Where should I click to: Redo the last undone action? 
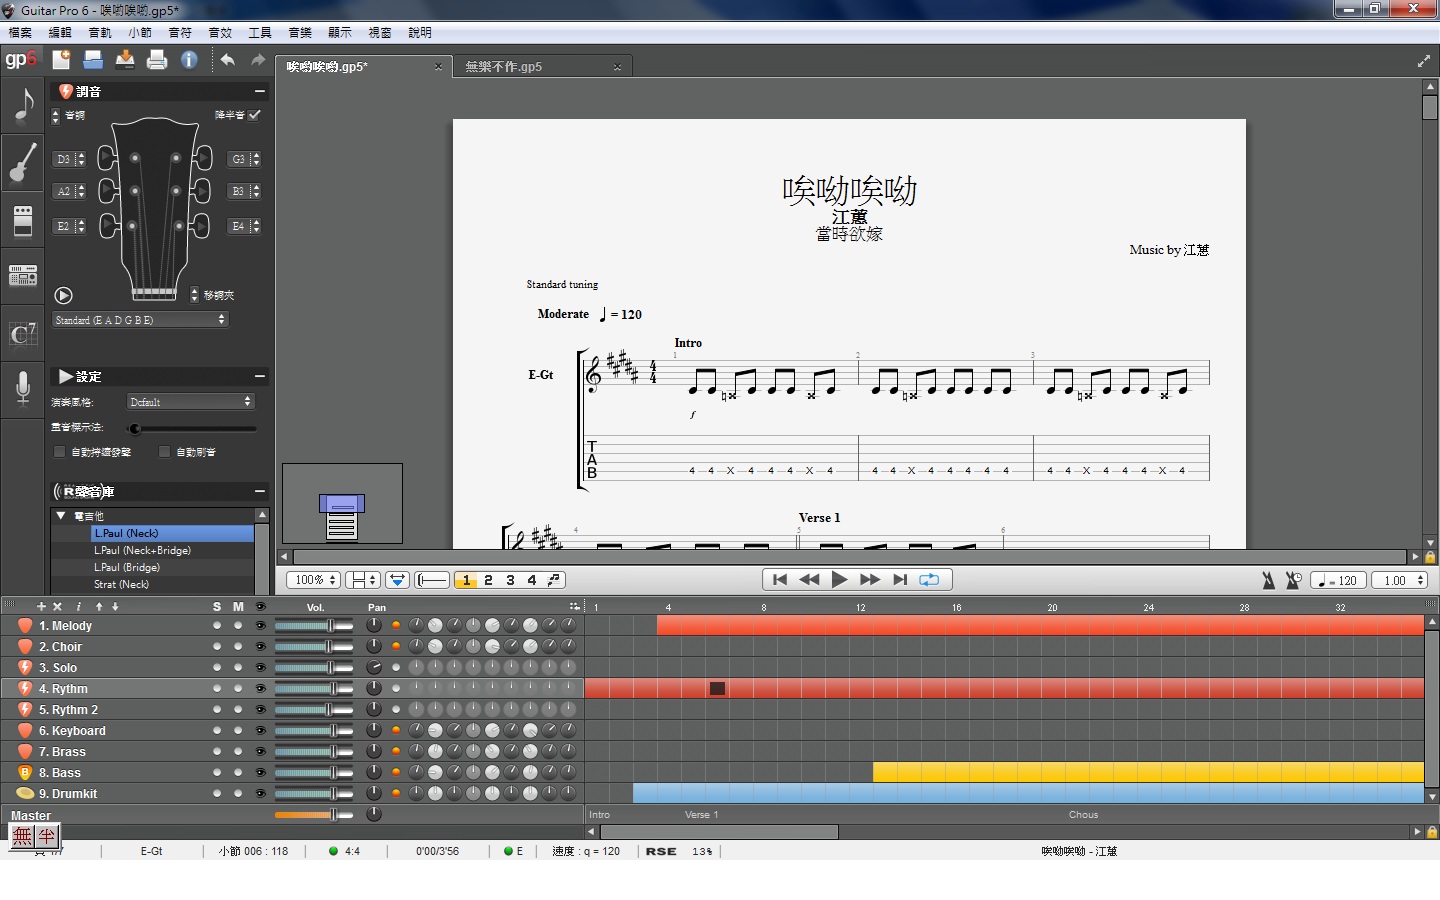[258, 60]
